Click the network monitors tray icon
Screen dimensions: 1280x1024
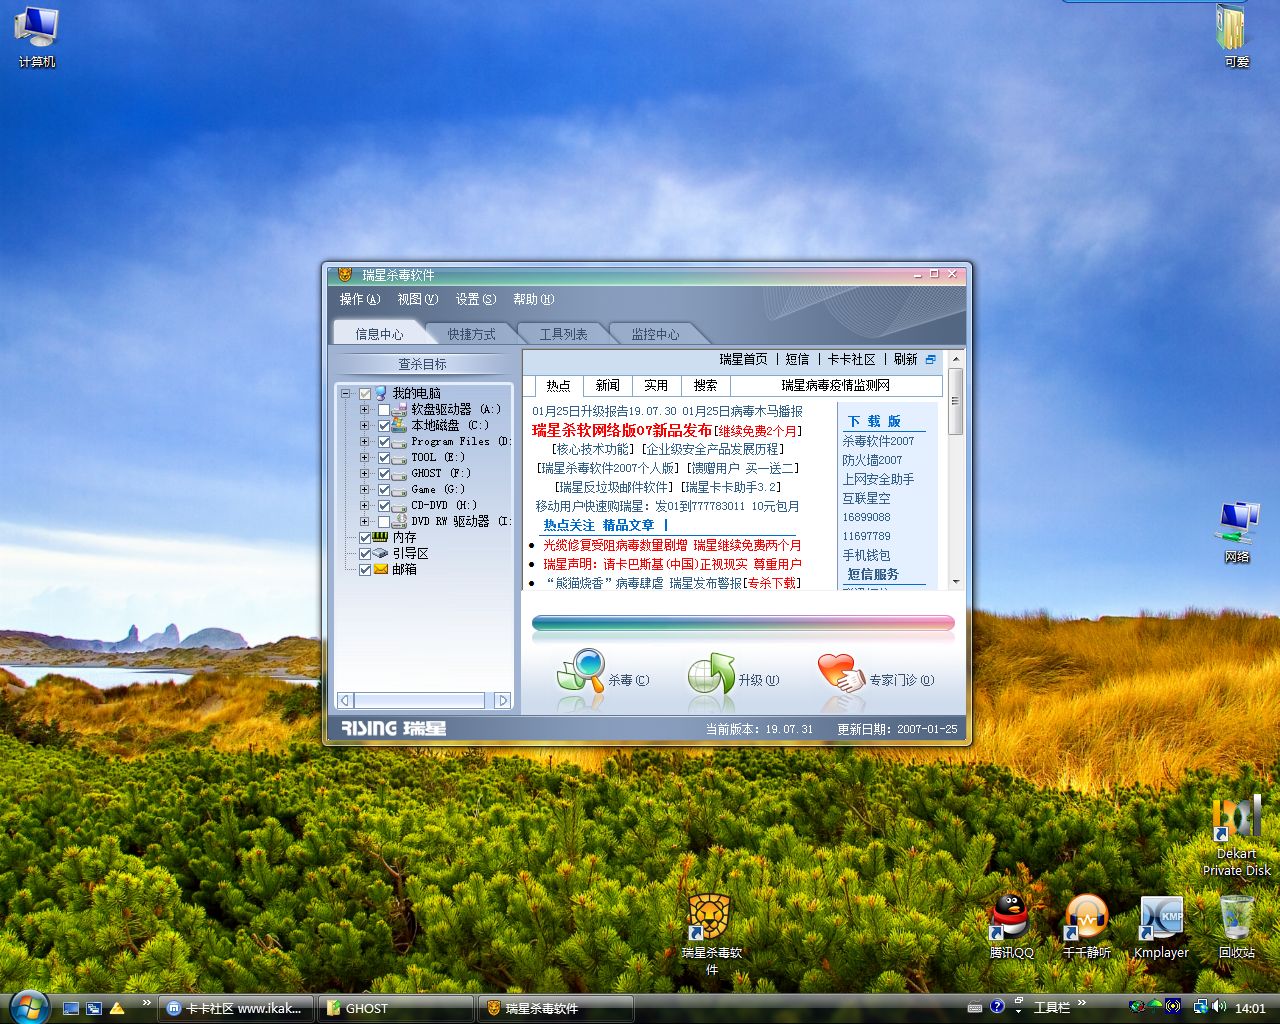(1200, 1007)
